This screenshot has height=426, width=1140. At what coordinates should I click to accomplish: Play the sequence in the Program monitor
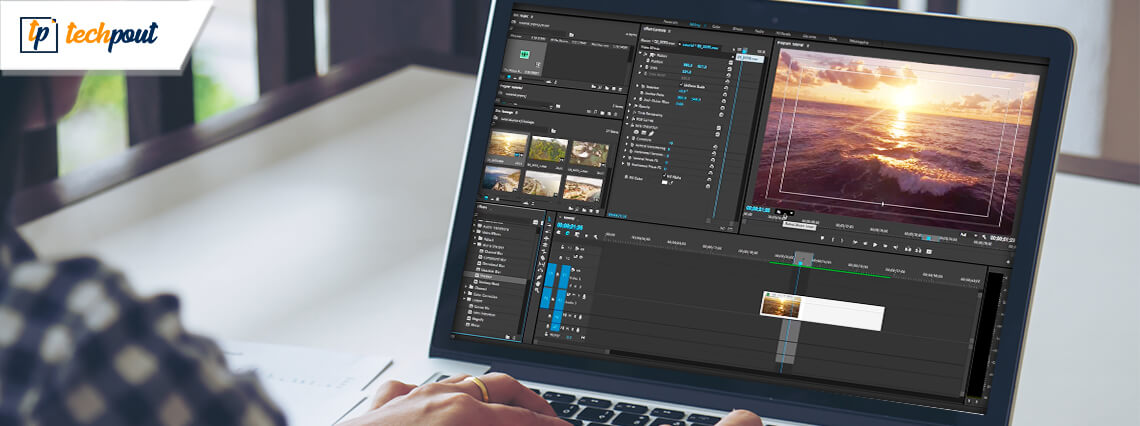(875, 245)
